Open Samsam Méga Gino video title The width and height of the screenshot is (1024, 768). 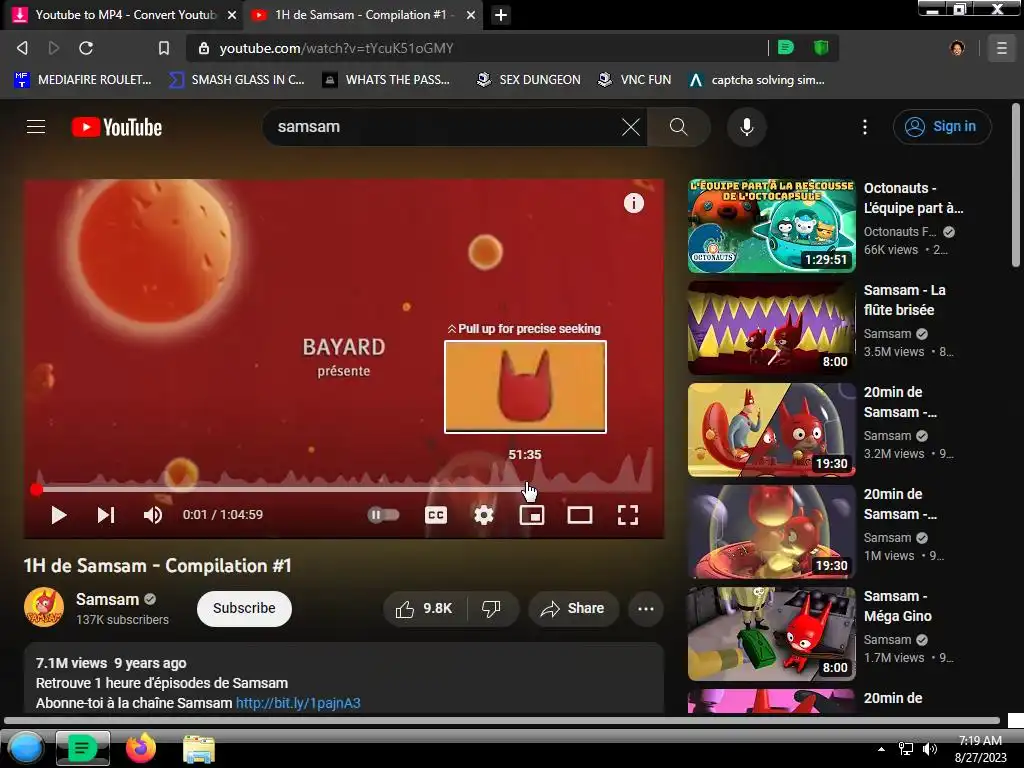tap(897, 607)
